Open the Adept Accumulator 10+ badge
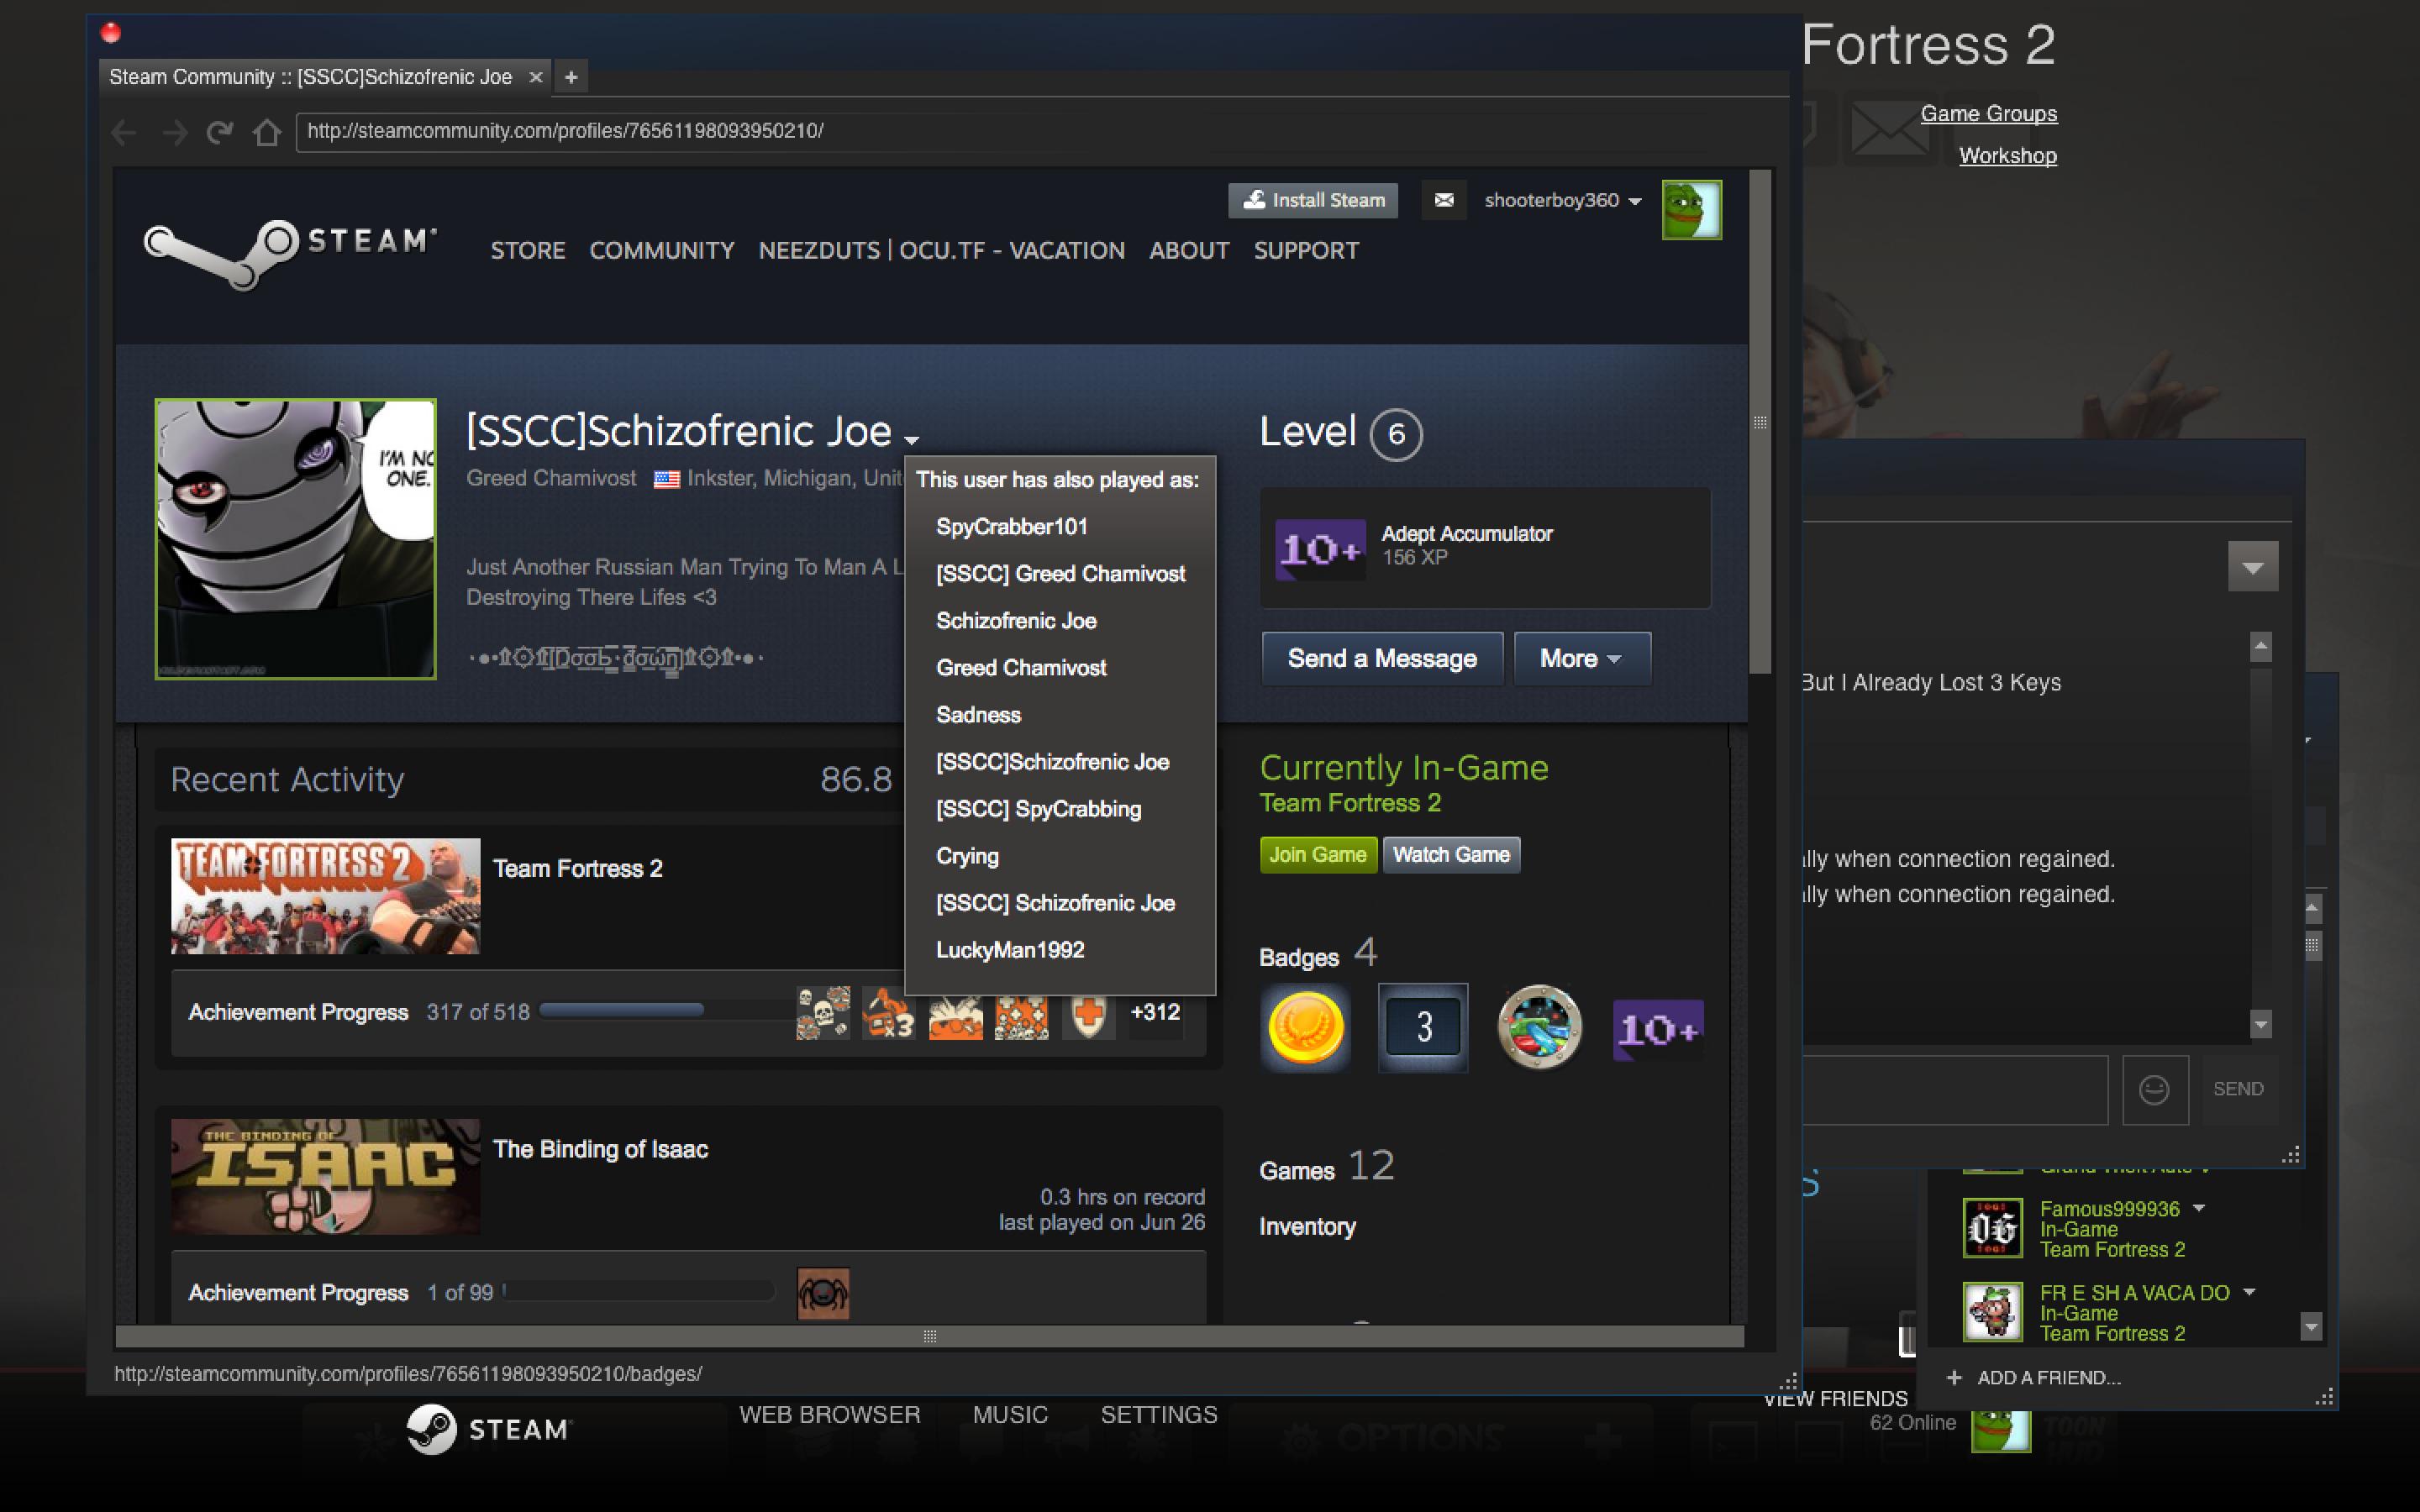This screenshot has width=2420, height=1512. pos(1319,549)
